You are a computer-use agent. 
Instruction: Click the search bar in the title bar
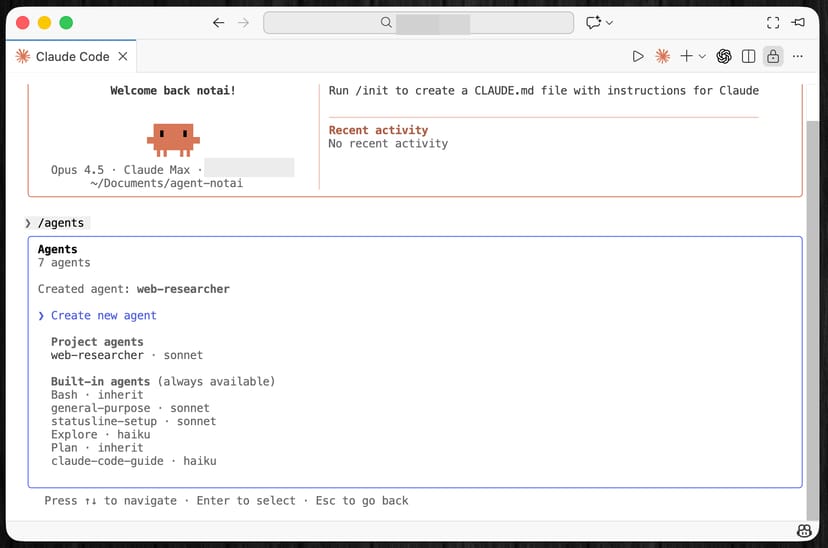pos(418,23)
